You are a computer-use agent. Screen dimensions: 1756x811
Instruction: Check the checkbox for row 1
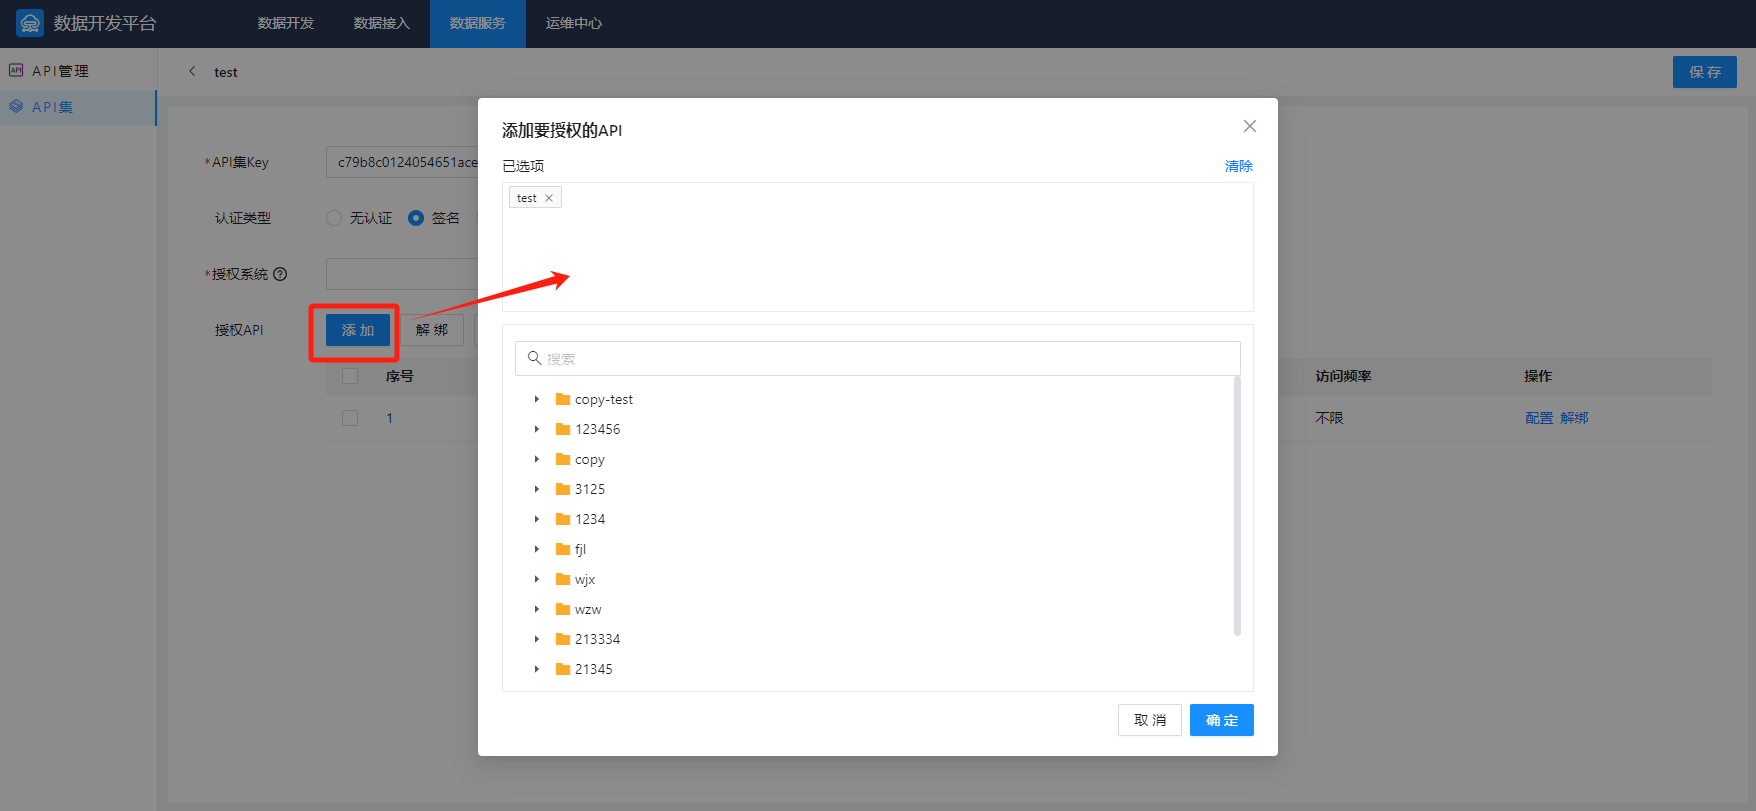tap(350, 418)
